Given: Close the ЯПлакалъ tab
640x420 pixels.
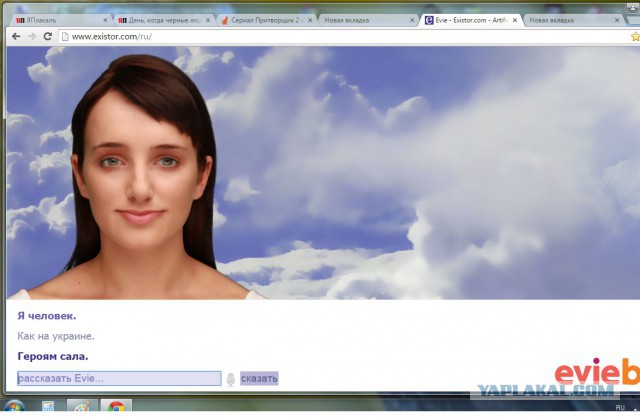Looking at the screenshot, I should click(105, 20).
